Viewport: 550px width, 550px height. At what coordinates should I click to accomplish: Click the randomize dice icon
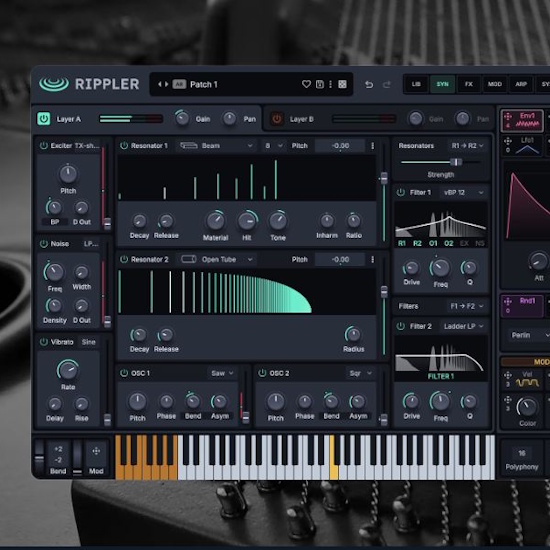pos(342,84)
